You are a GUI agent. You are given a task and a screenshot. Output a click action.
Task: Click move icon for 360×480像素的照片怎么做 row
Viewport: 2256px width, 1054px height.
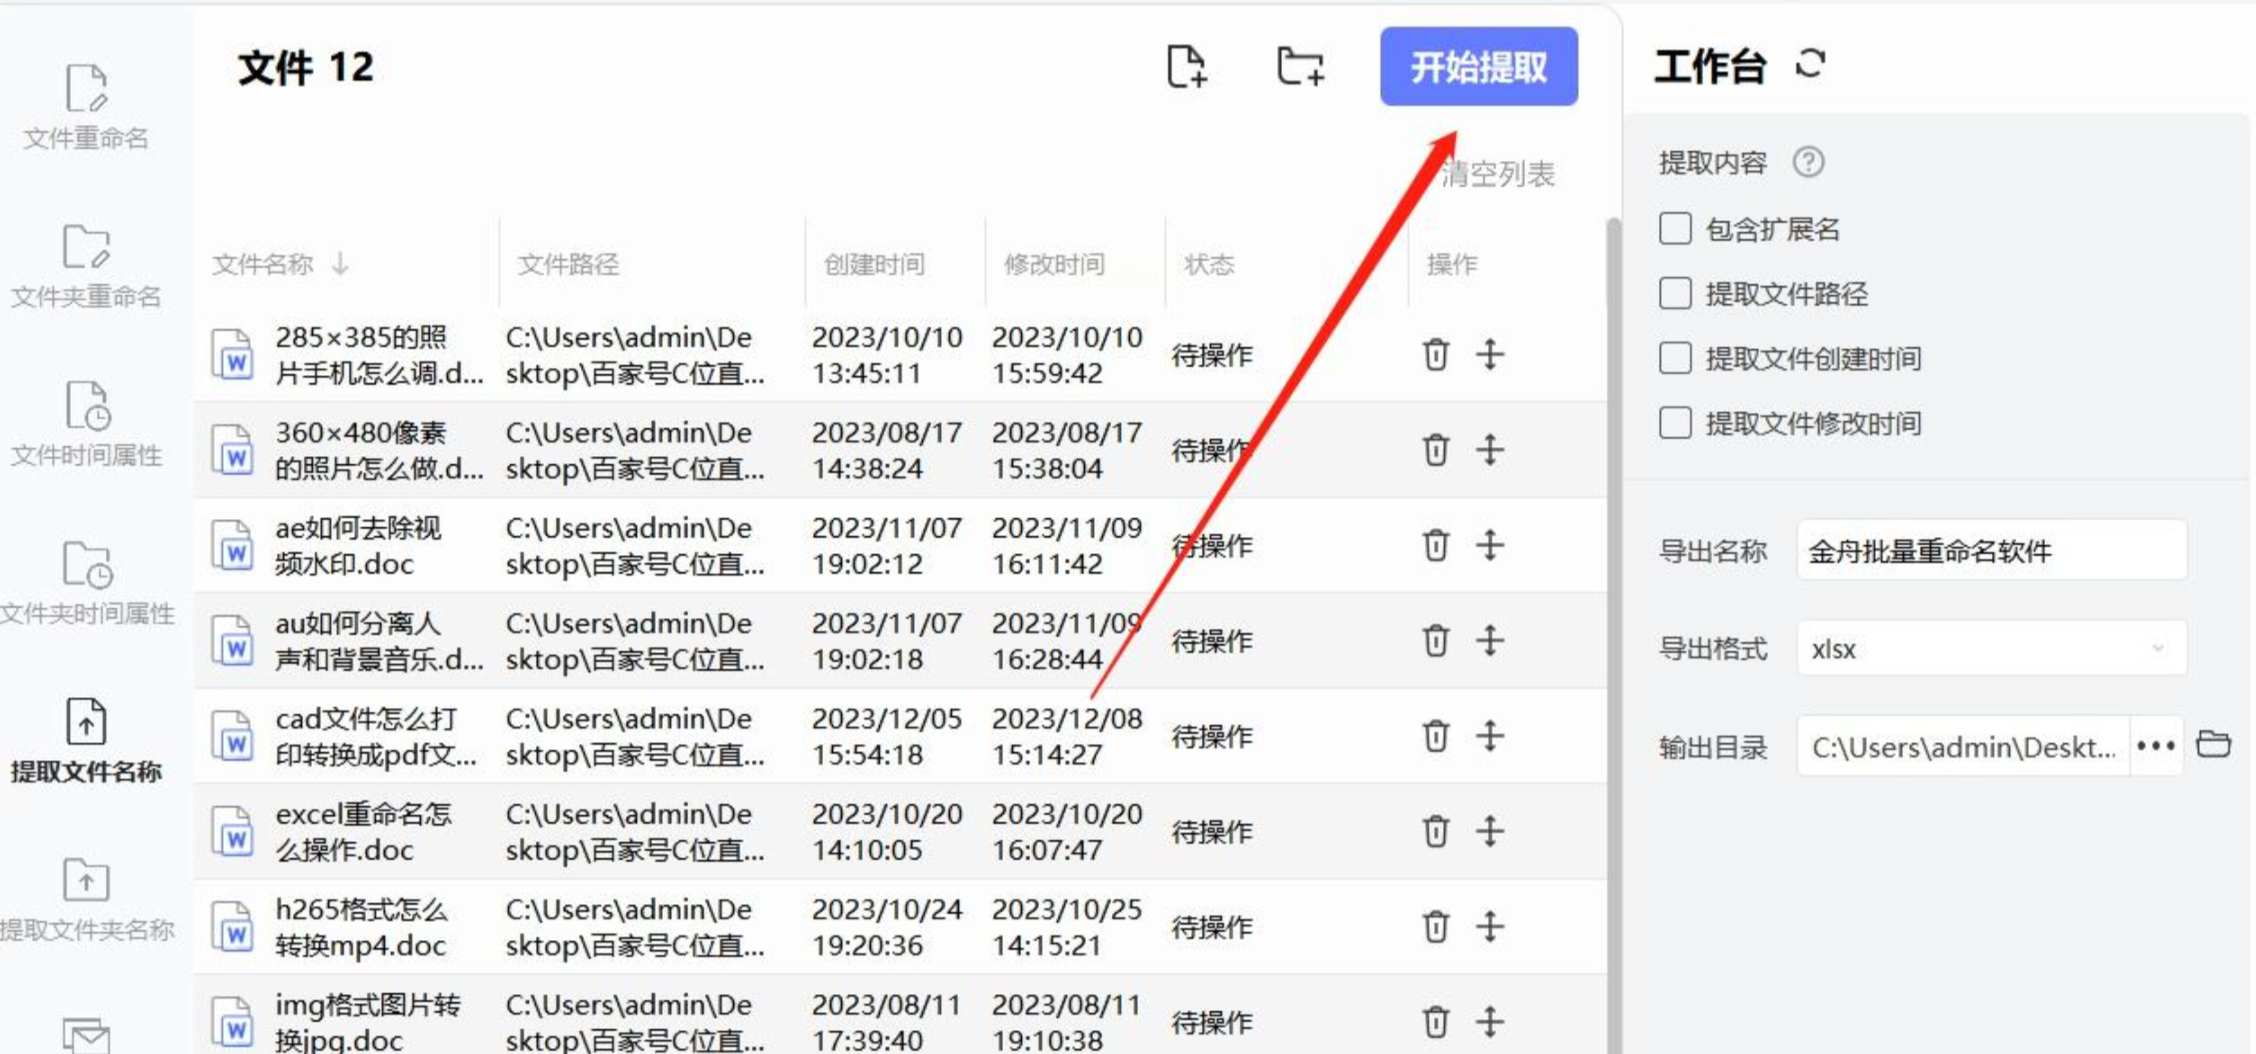1490,450
